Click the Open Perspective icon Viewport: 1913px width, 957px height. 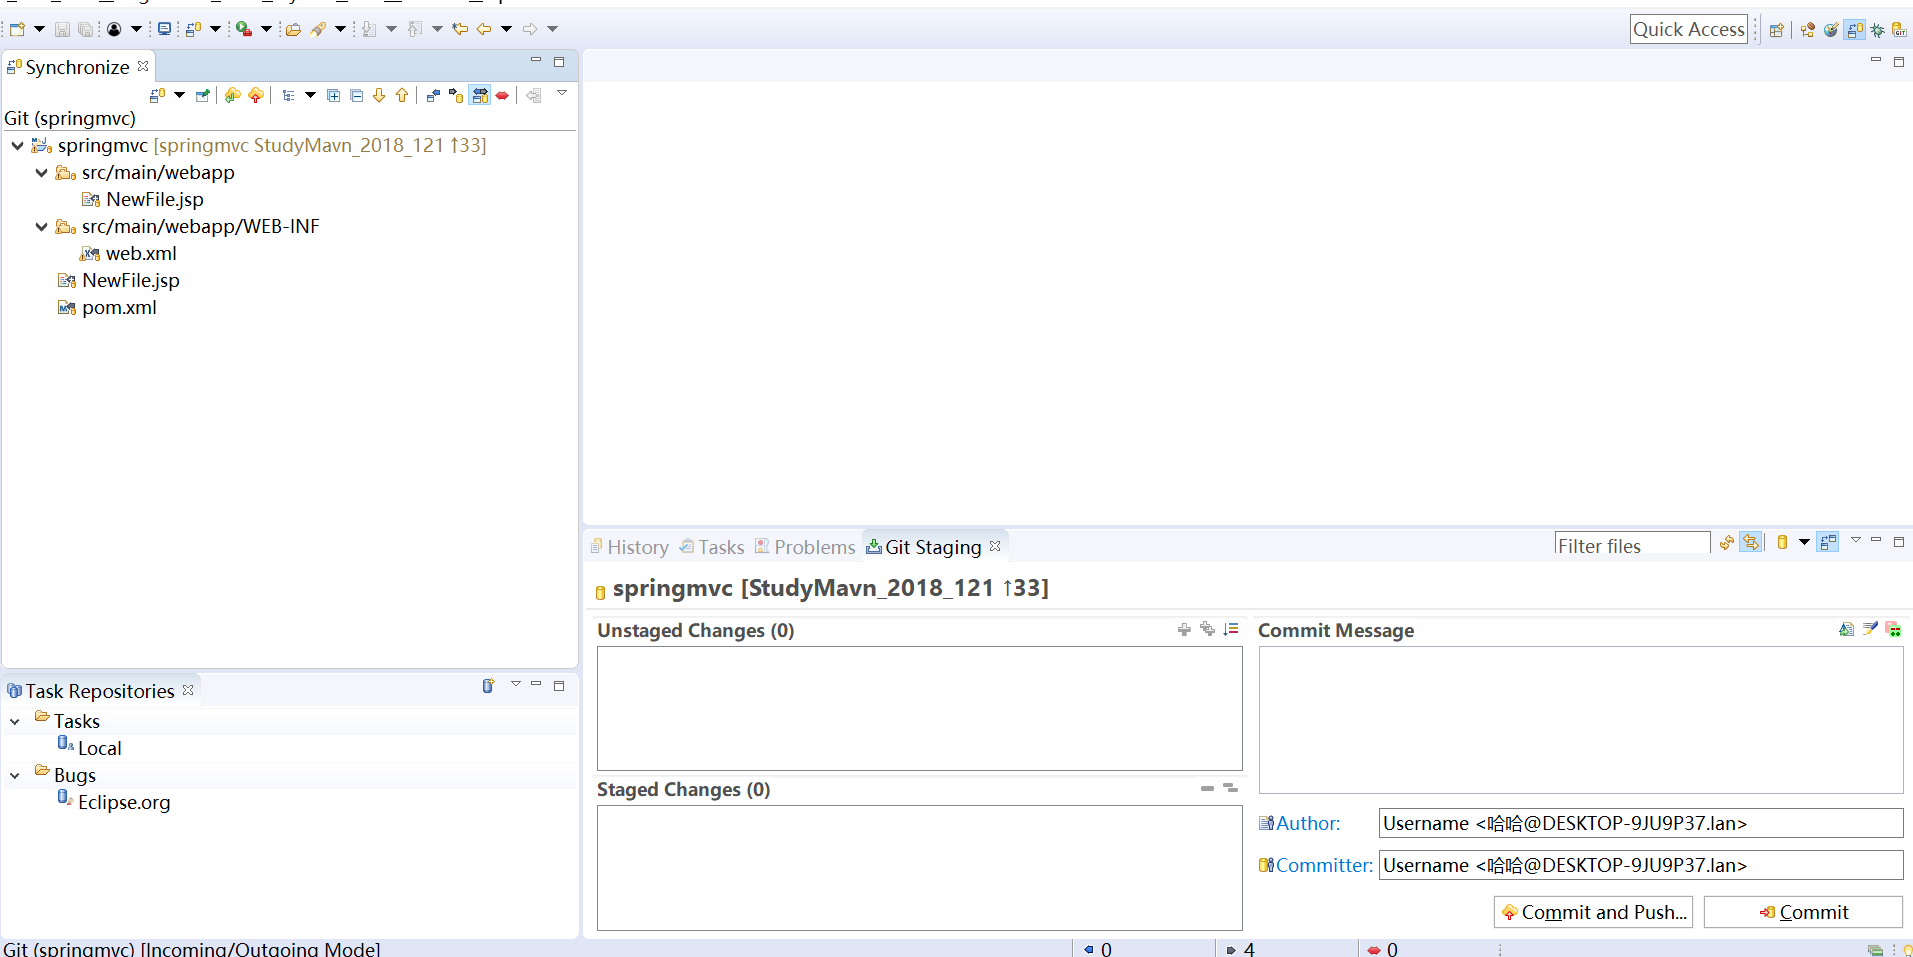[1776, 30]
